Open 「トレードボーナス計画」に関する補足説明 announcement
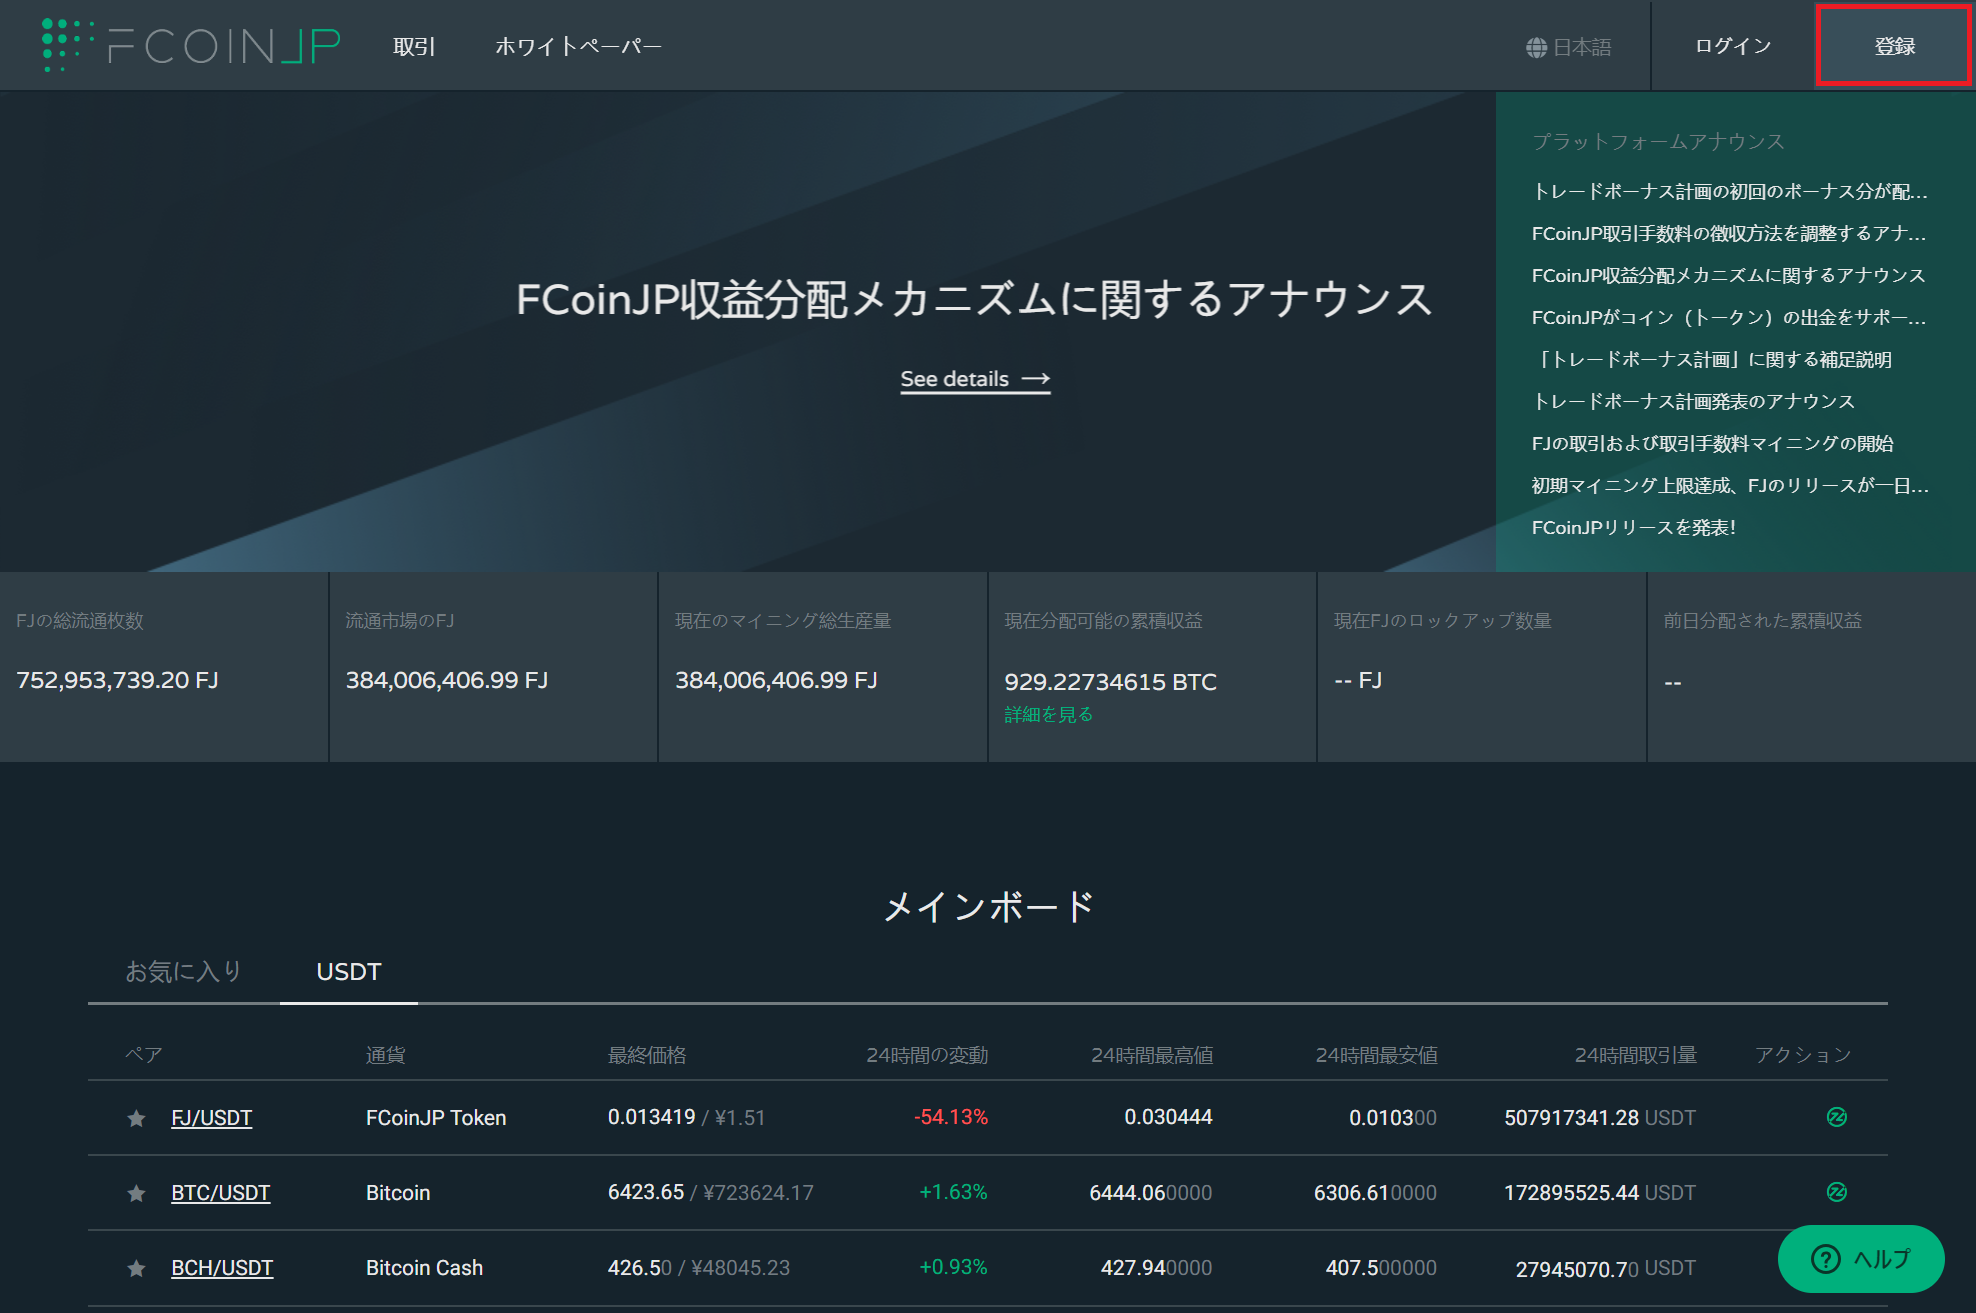This screenshot has width=1976, height=1313. (x=1712, y=359)
